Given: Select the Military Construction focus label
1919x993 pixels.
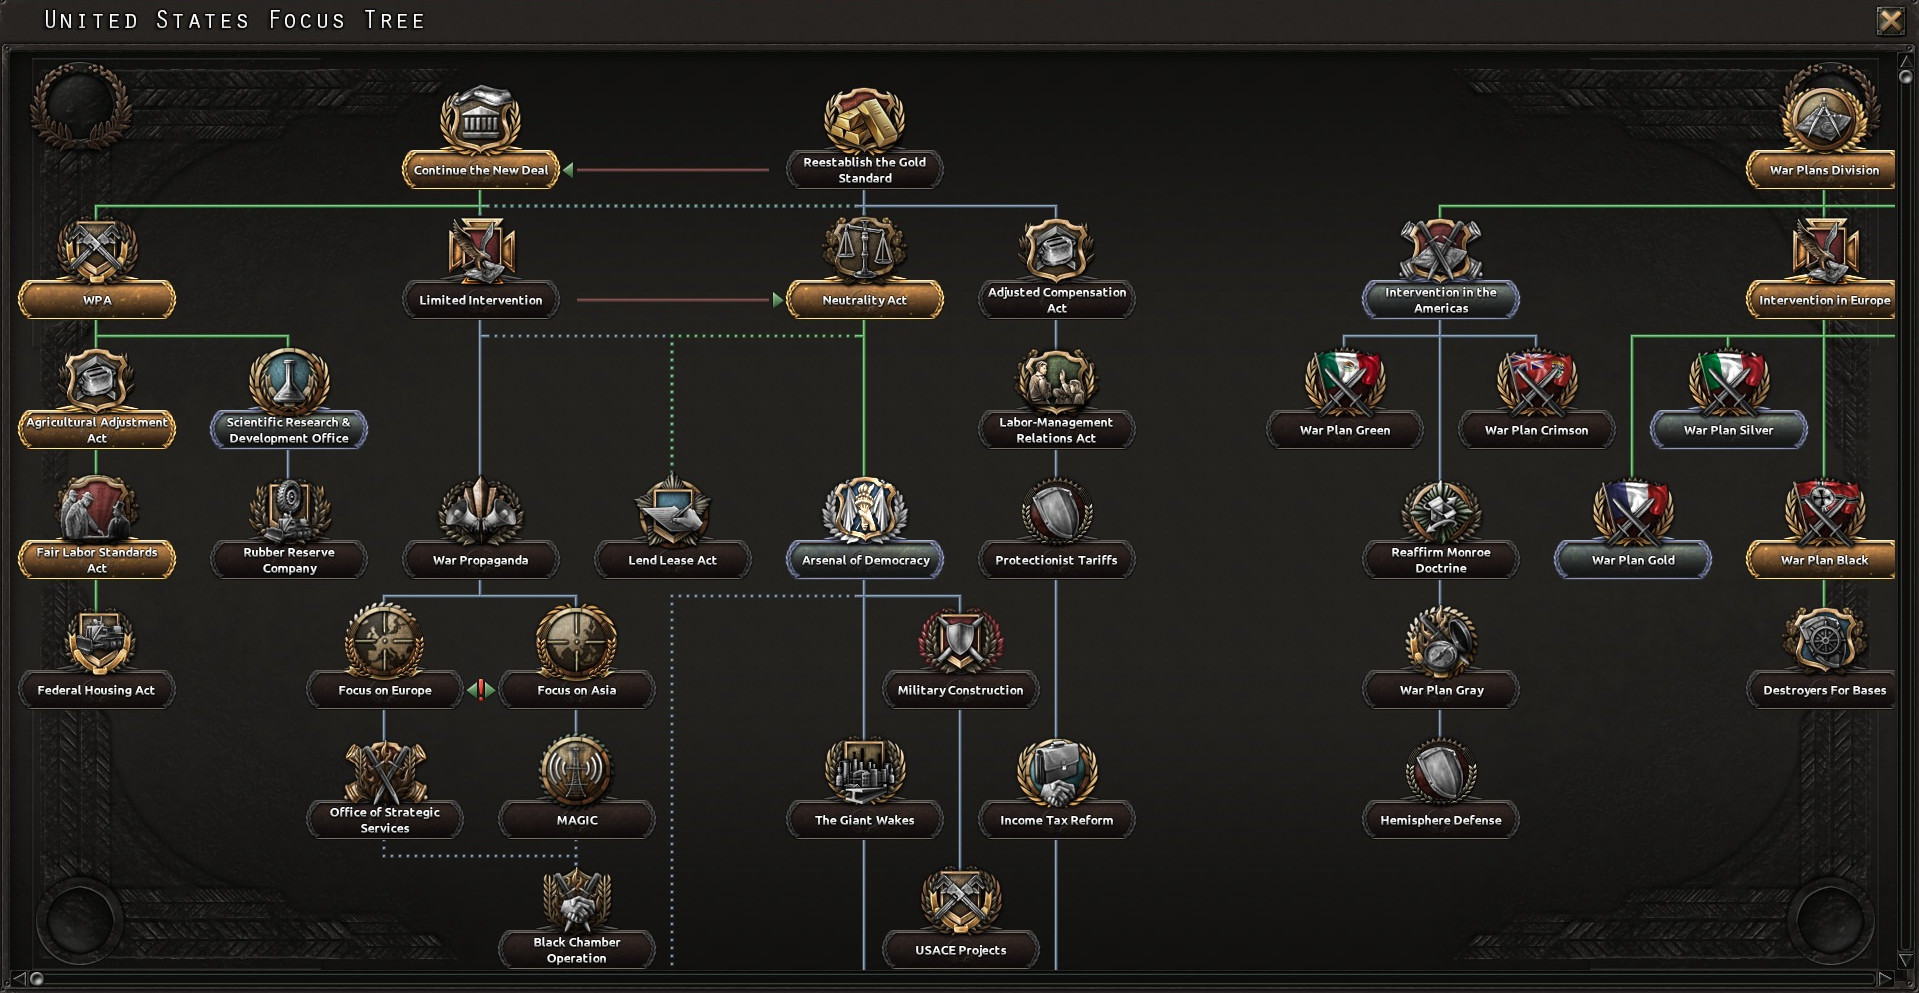Looking at the screenshot, I should (960, 690).
